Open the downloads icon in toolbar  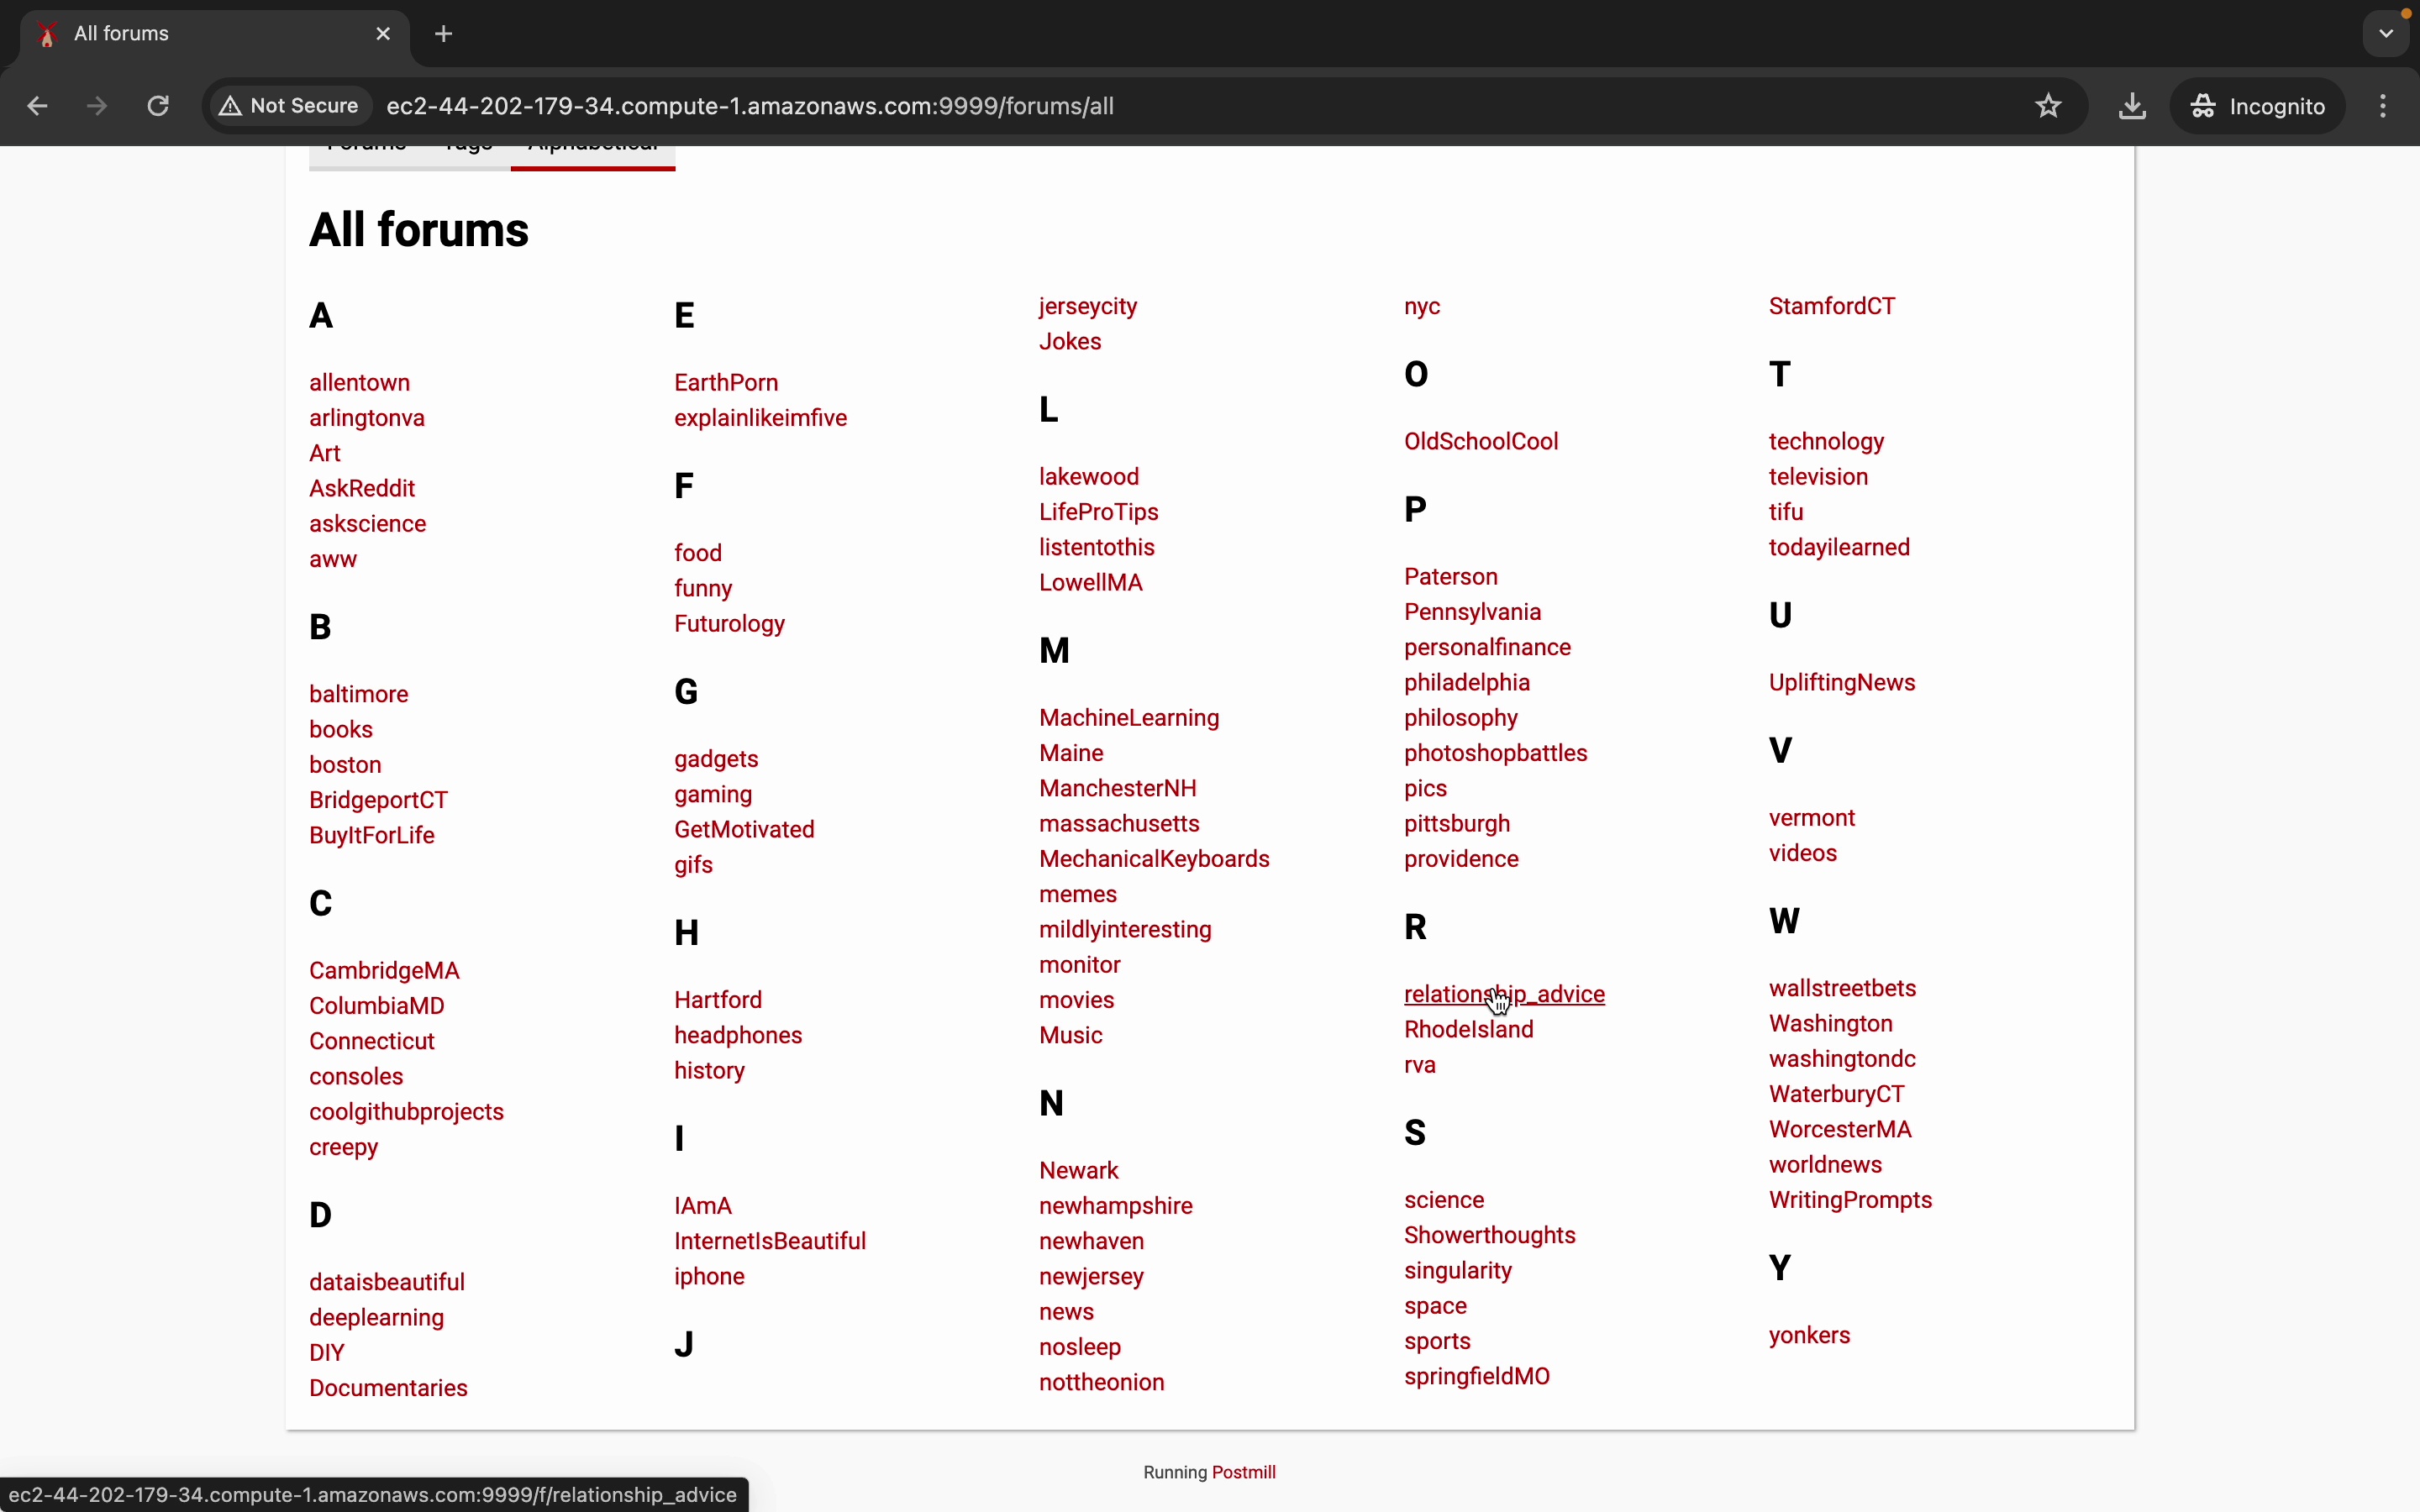(x=2132, y=106)
